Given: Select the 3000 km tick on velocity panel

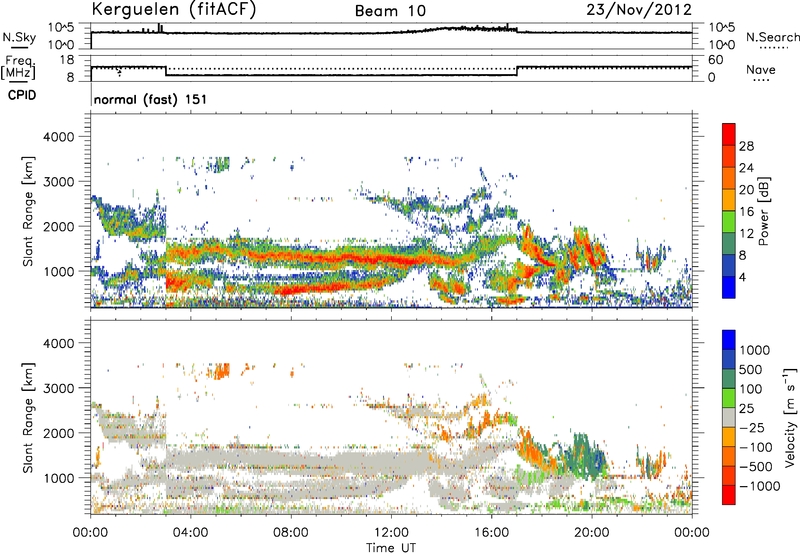Looking at the screenshot, I should click(58, 388).
